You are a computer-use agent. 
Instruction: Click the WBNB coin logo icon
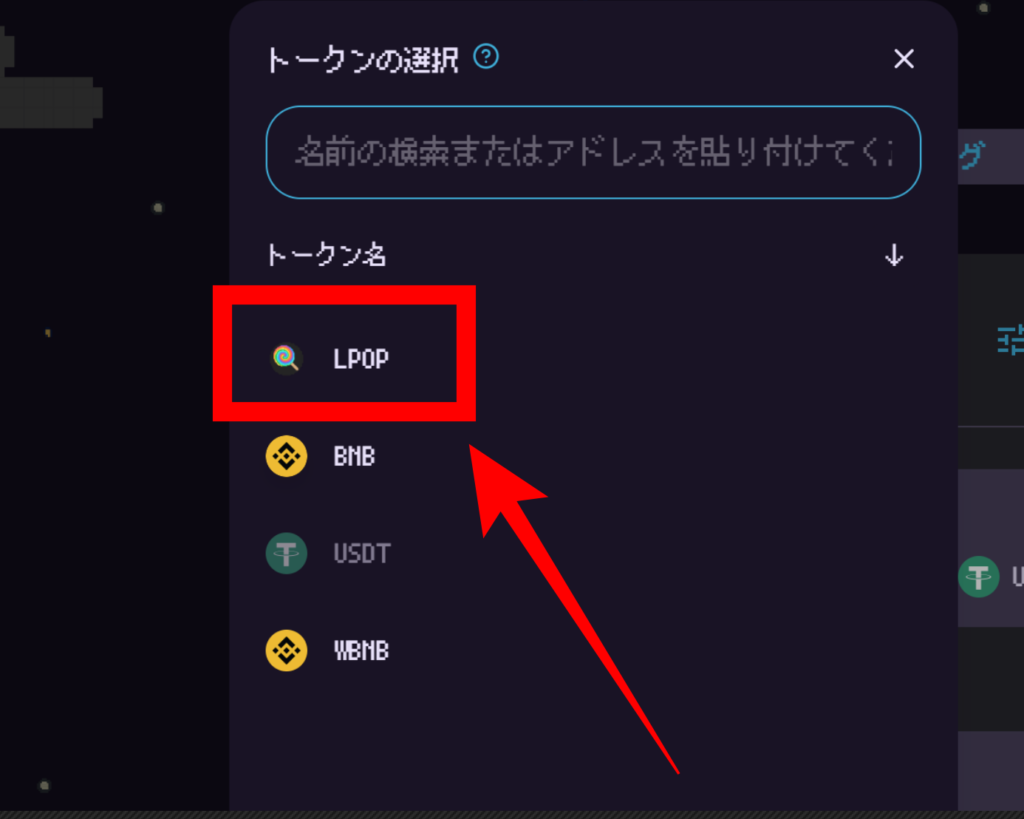286,650
